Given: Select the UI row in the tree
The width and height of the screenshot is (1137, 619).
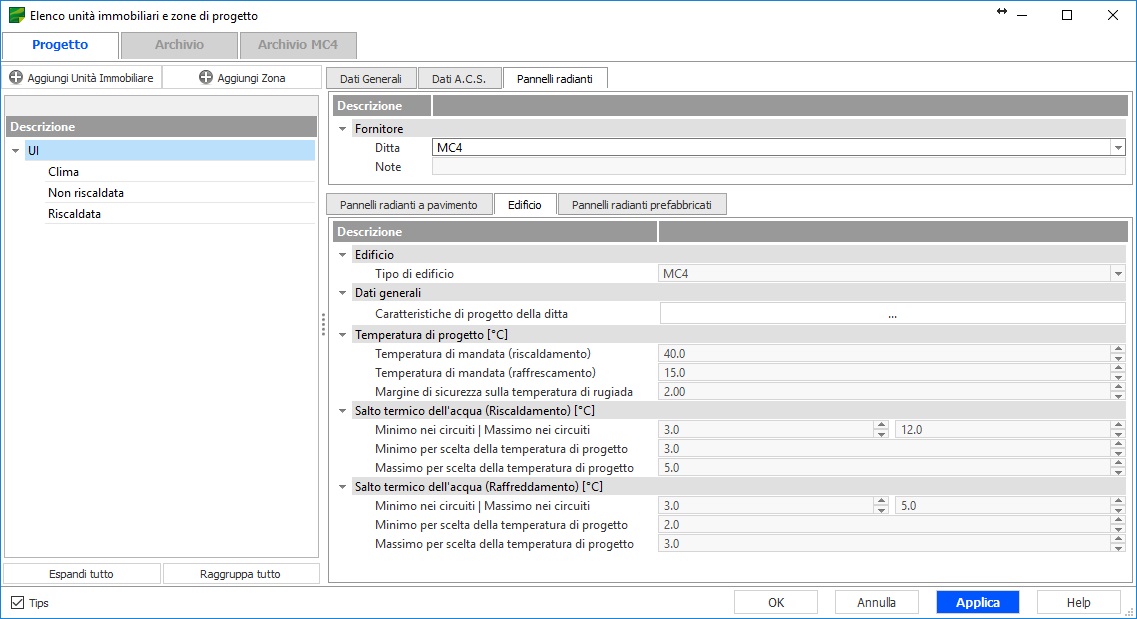Looking at the screenshot, I should [x=170, y=151].
